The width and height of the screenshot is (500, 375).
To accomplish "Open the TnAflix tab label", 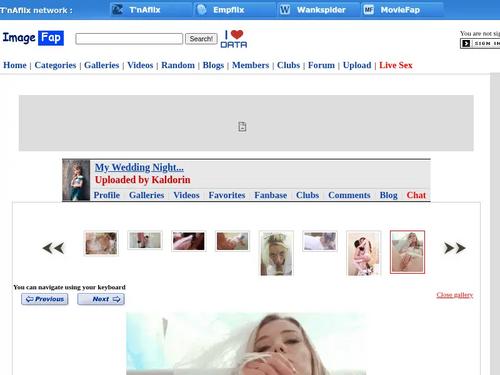I will (x=145, y=10).
